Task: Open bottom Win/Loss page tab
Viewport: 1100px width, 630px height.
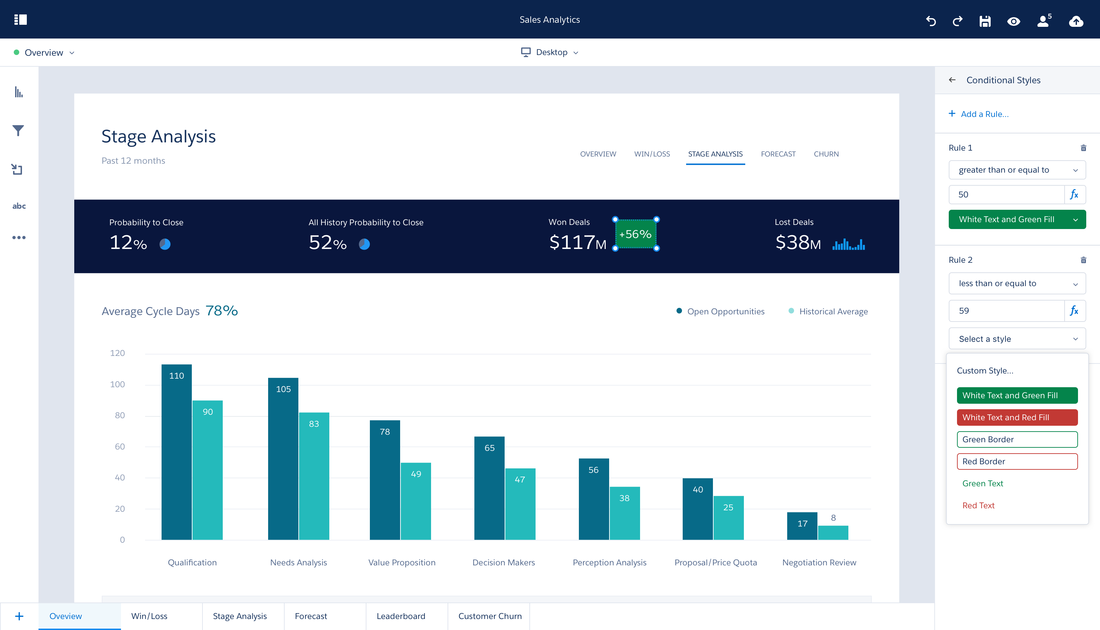Action: tap(161, 616)
